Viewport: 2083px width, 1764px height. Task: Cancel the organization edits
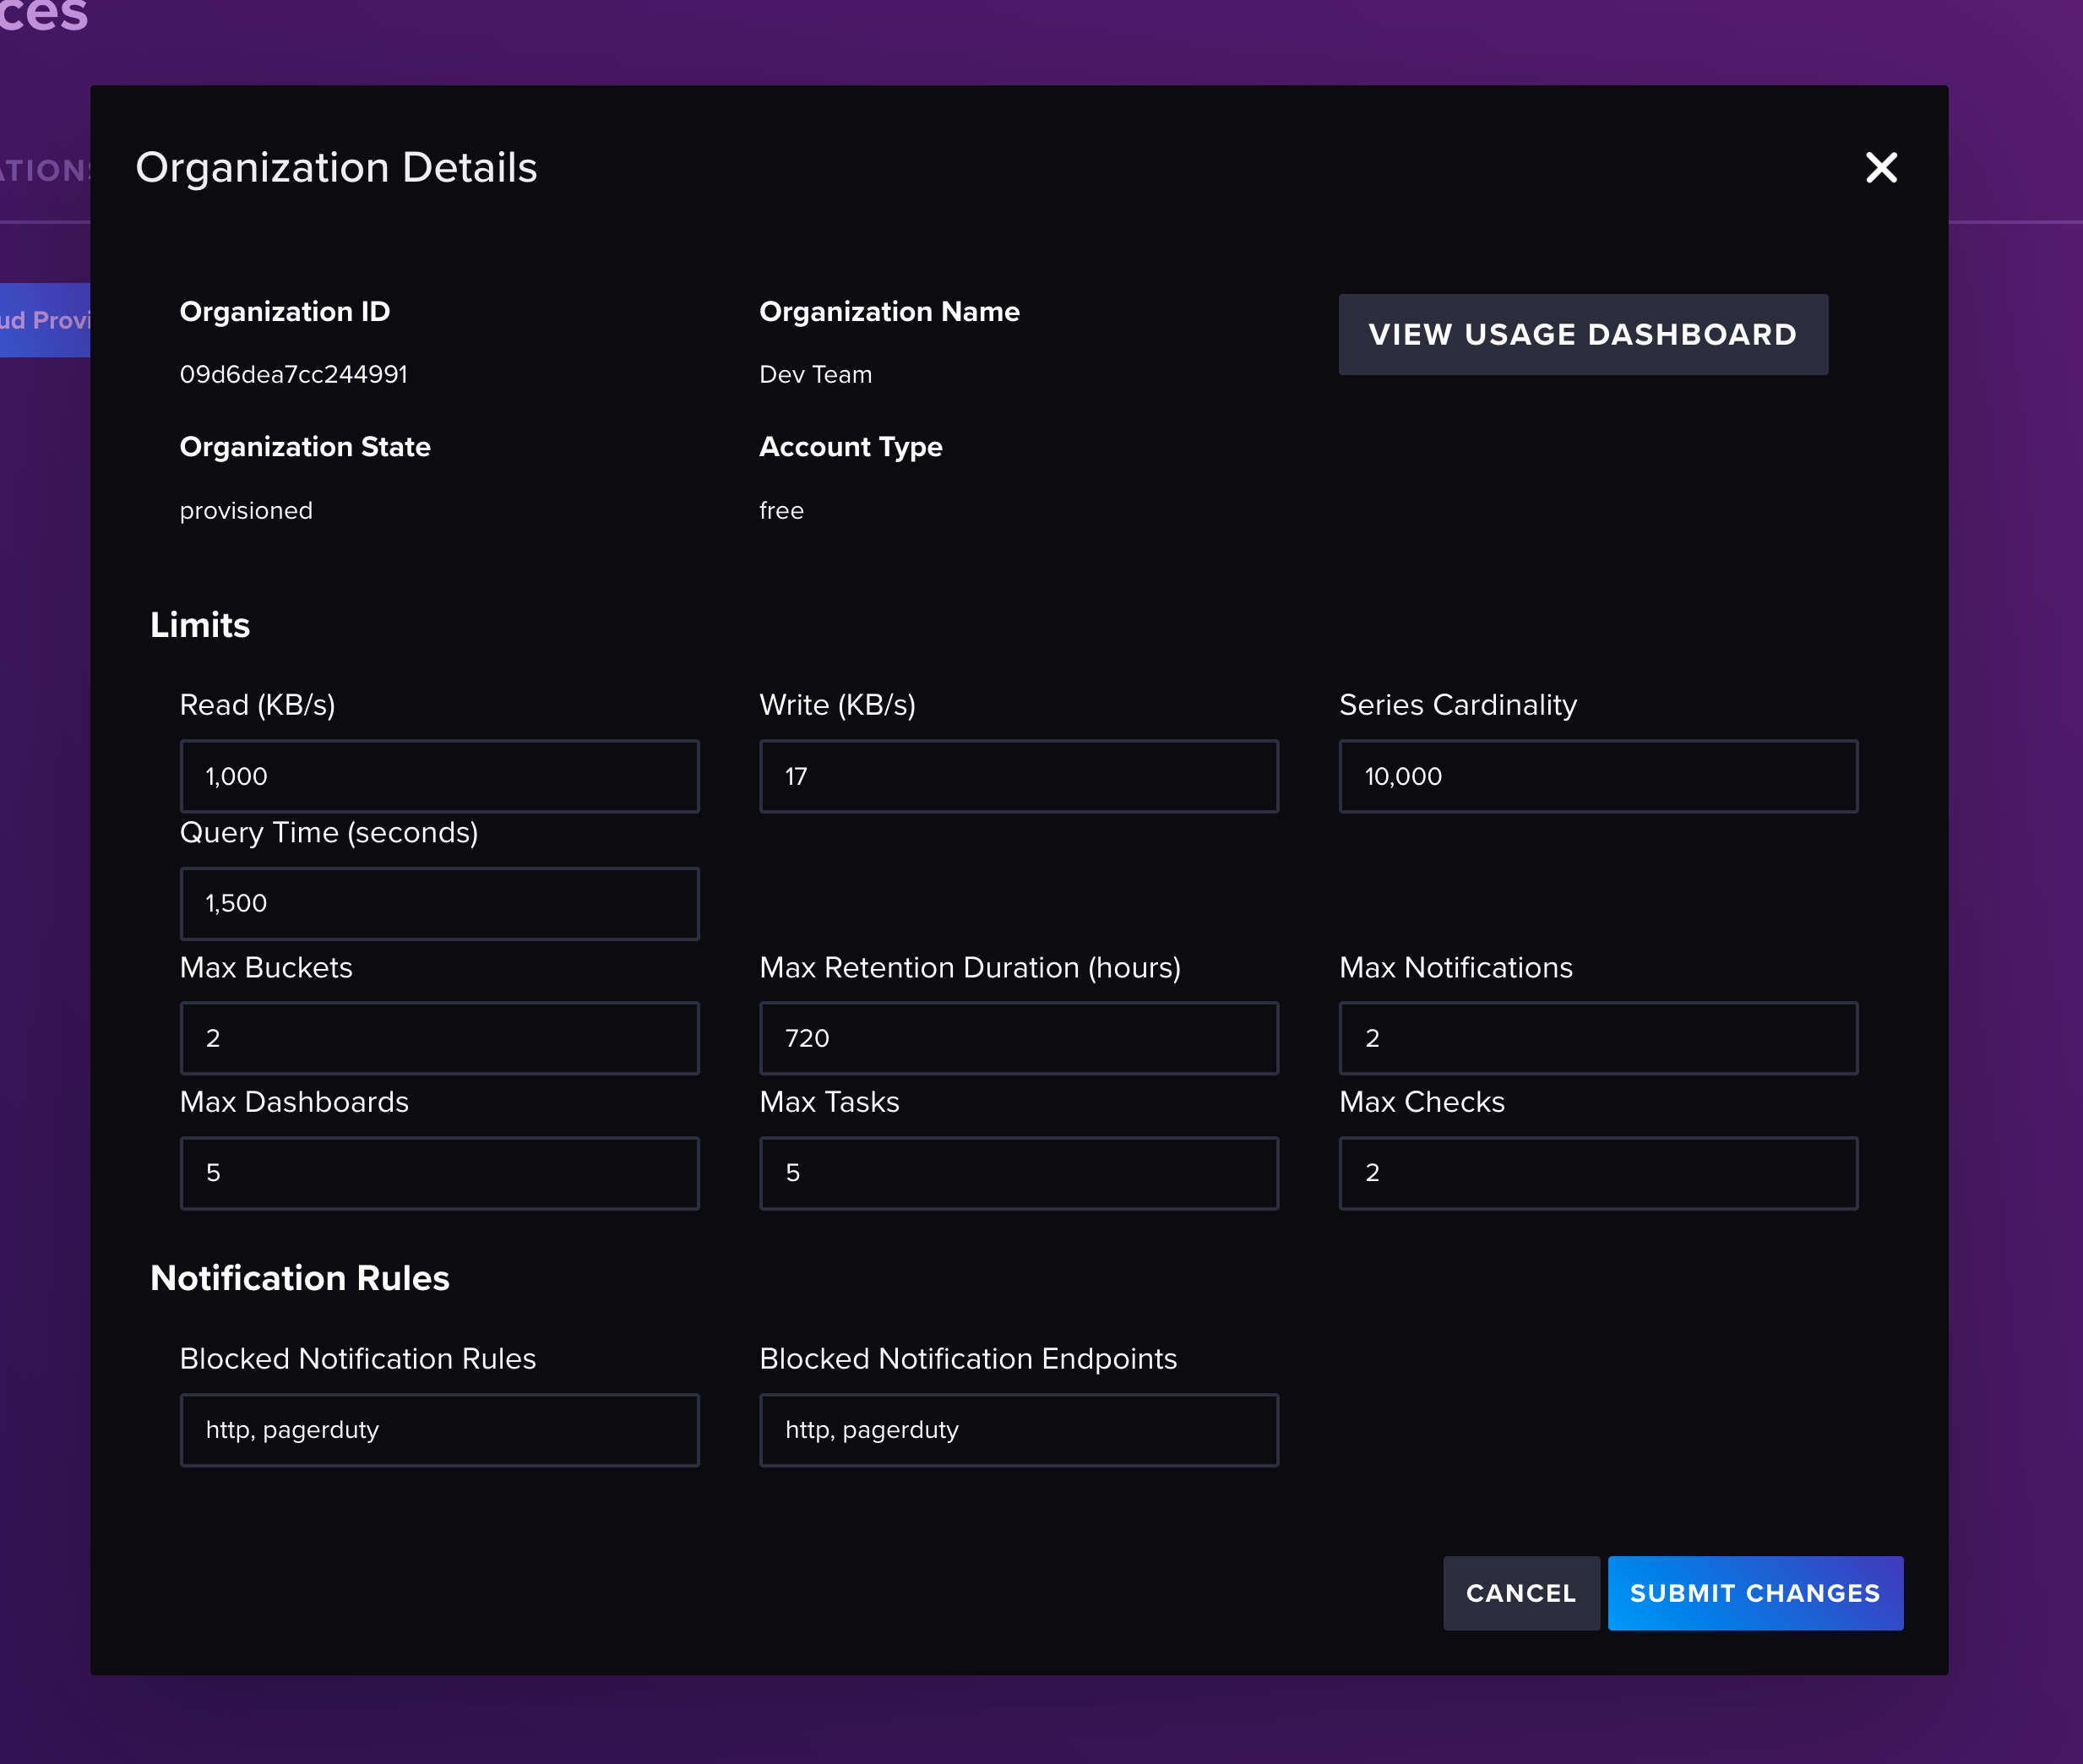[1520, 1592]
